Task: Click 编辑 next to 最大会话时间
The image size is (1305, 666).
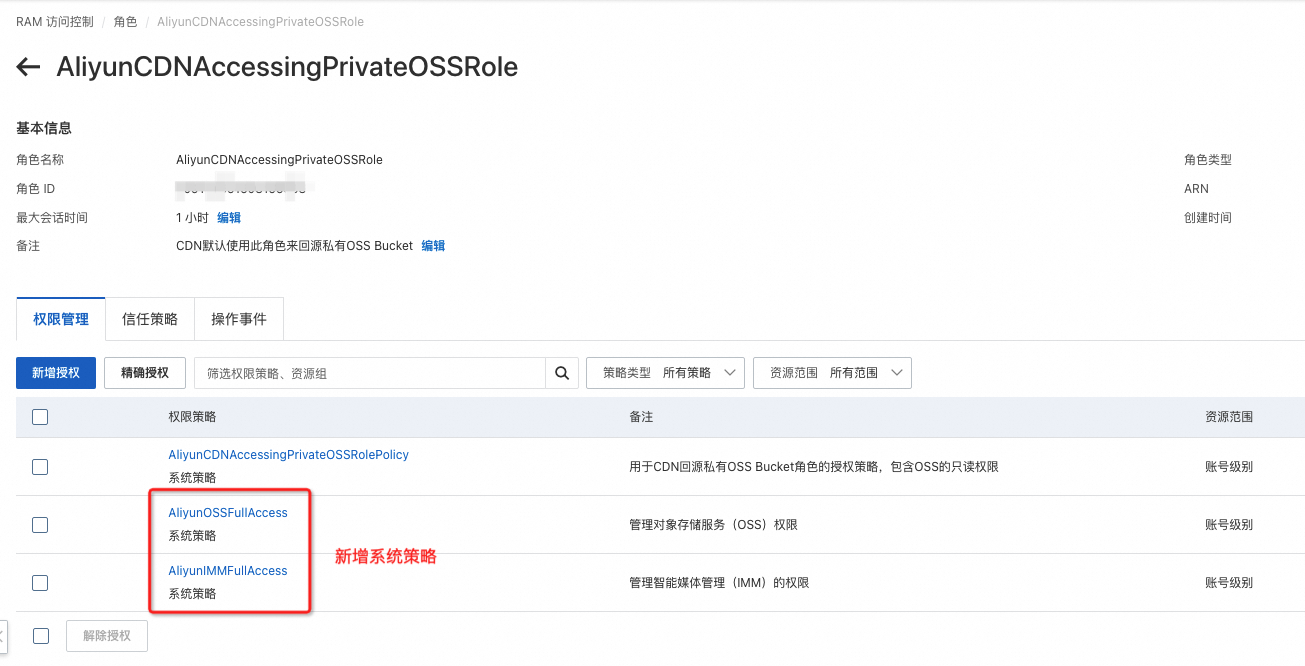Action: (x=229, y=217)
